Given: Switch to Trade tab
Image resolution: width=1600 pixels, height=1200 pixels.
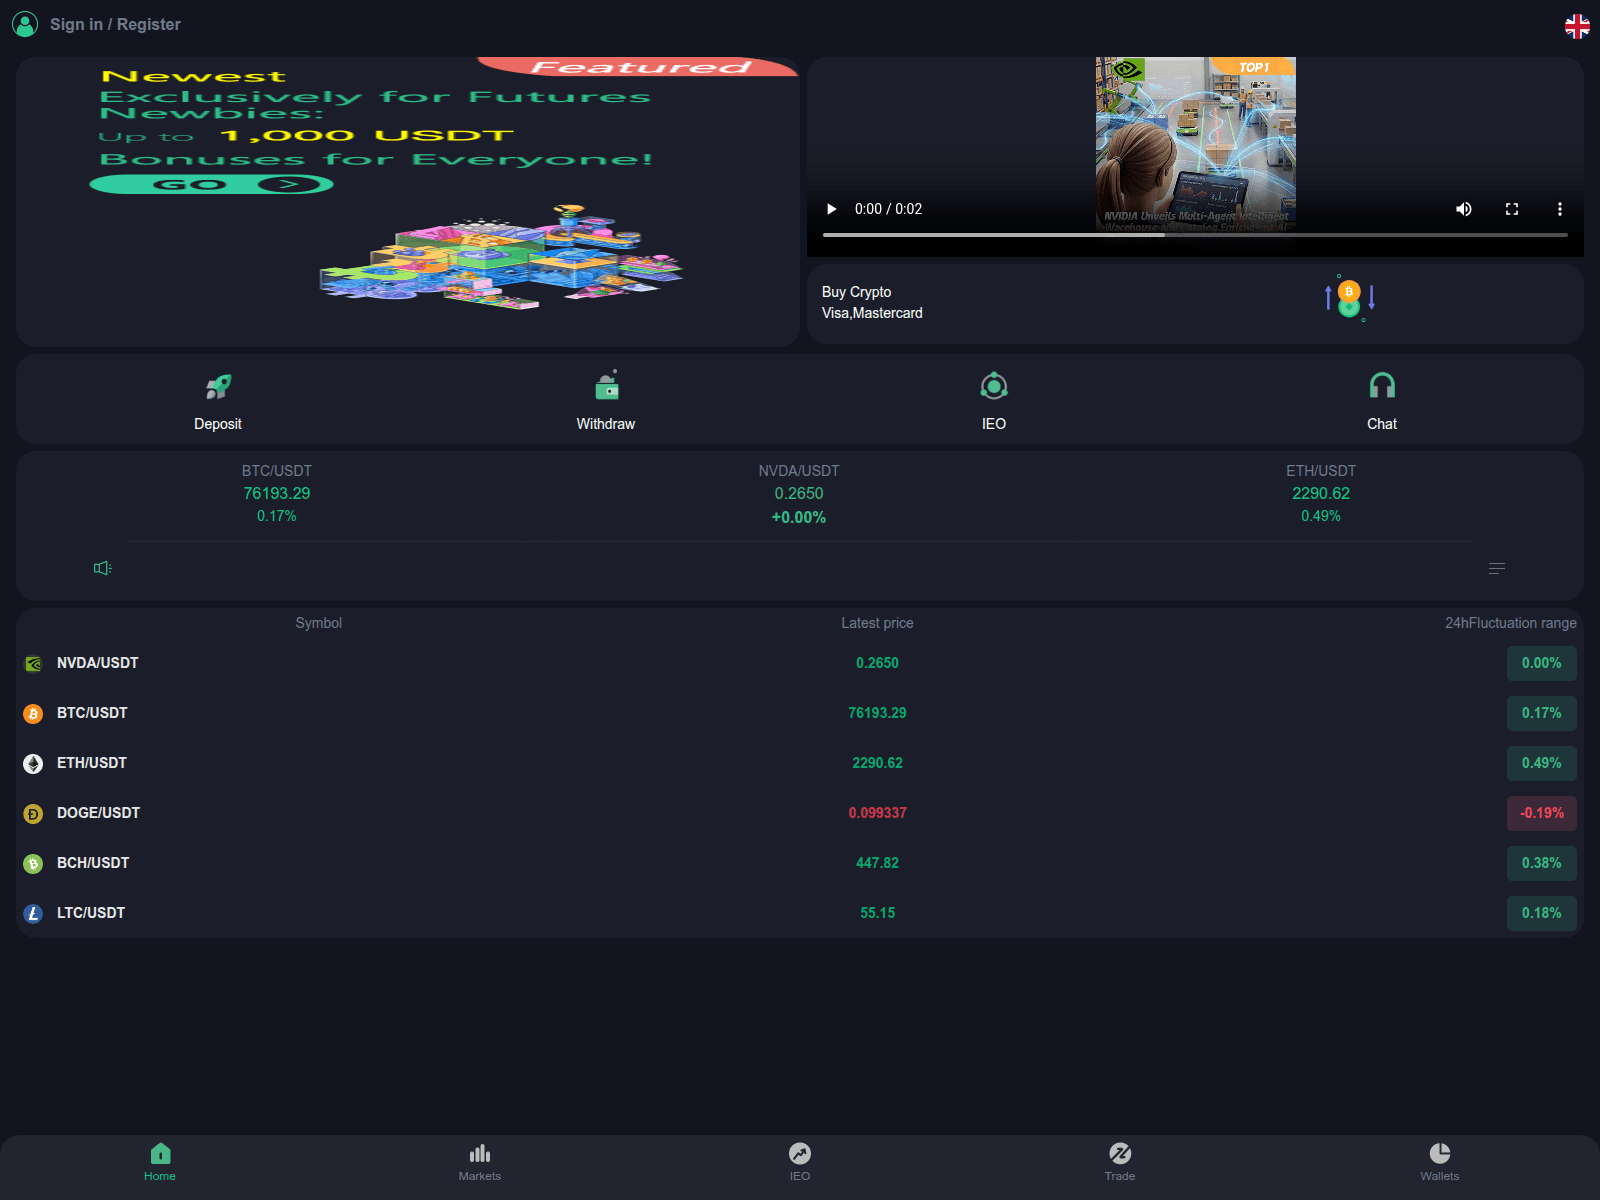Looking at the screenshot, I should point(1120,1162).
